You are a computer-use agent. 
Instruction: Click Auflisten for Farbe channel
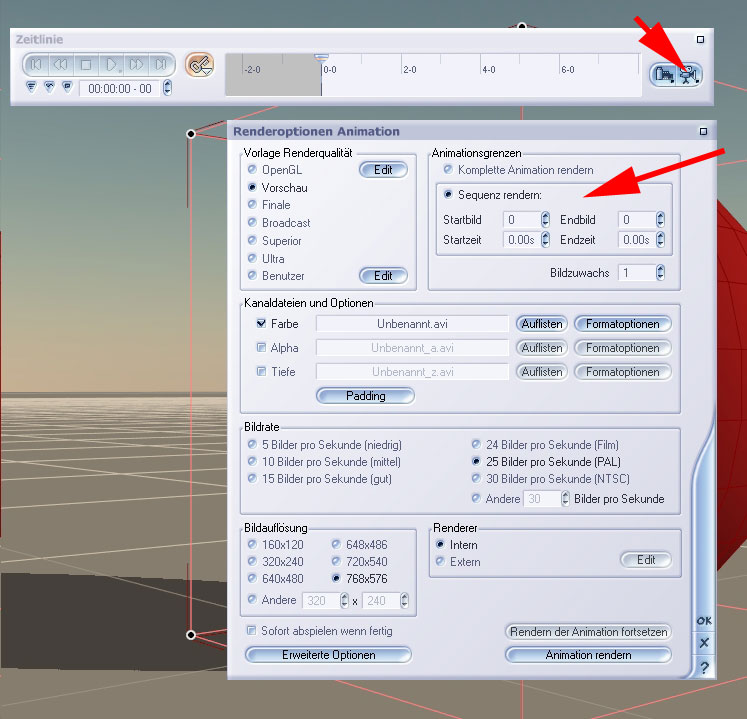(542, 324)
